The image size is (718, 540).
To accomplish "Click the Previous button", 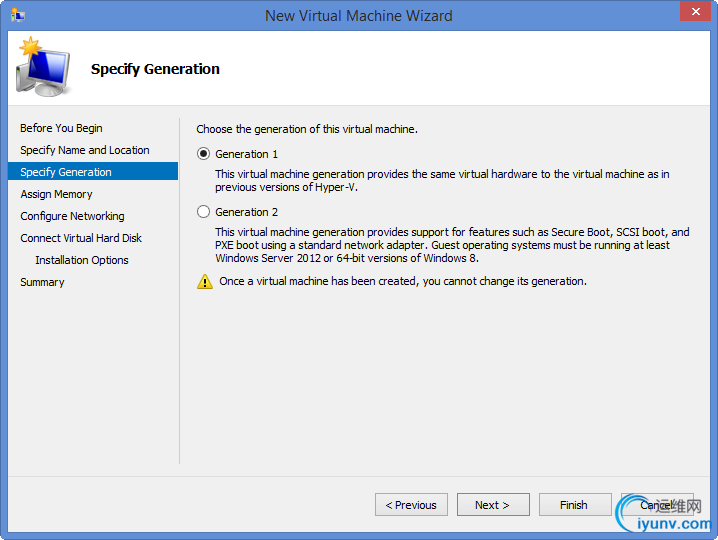I will pyautogui.click(x=411, y=505).
